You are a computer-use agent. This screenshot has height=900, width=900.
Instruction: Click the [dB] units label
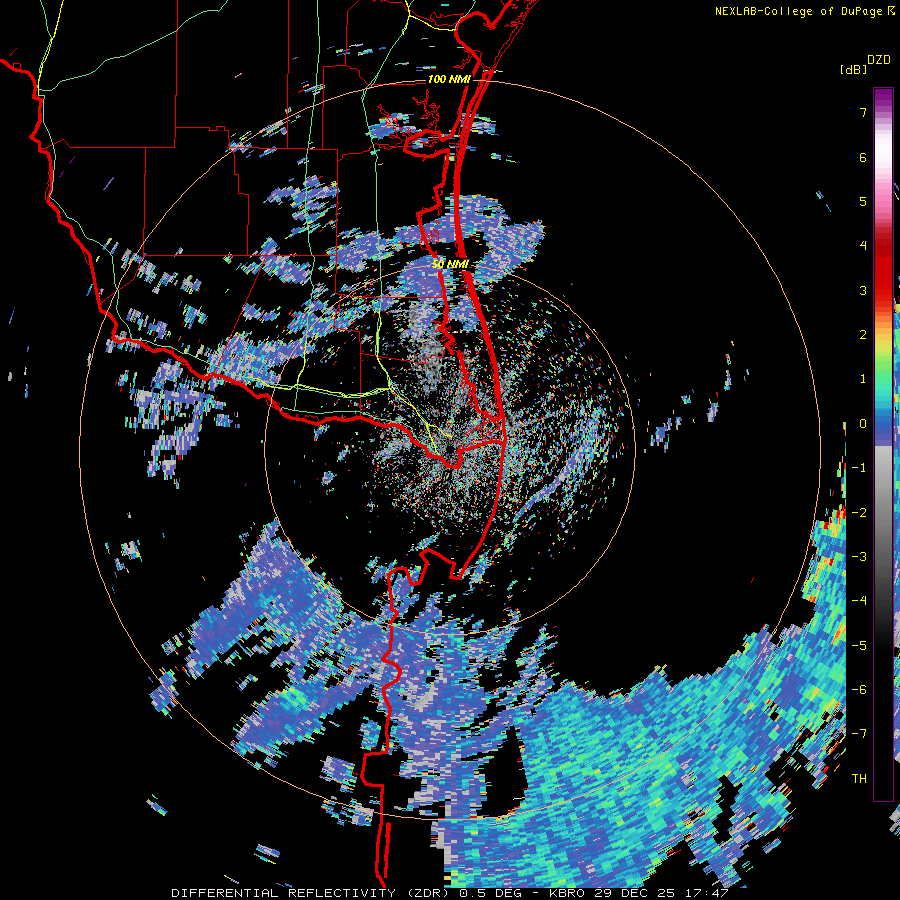(x=853, y=70)
